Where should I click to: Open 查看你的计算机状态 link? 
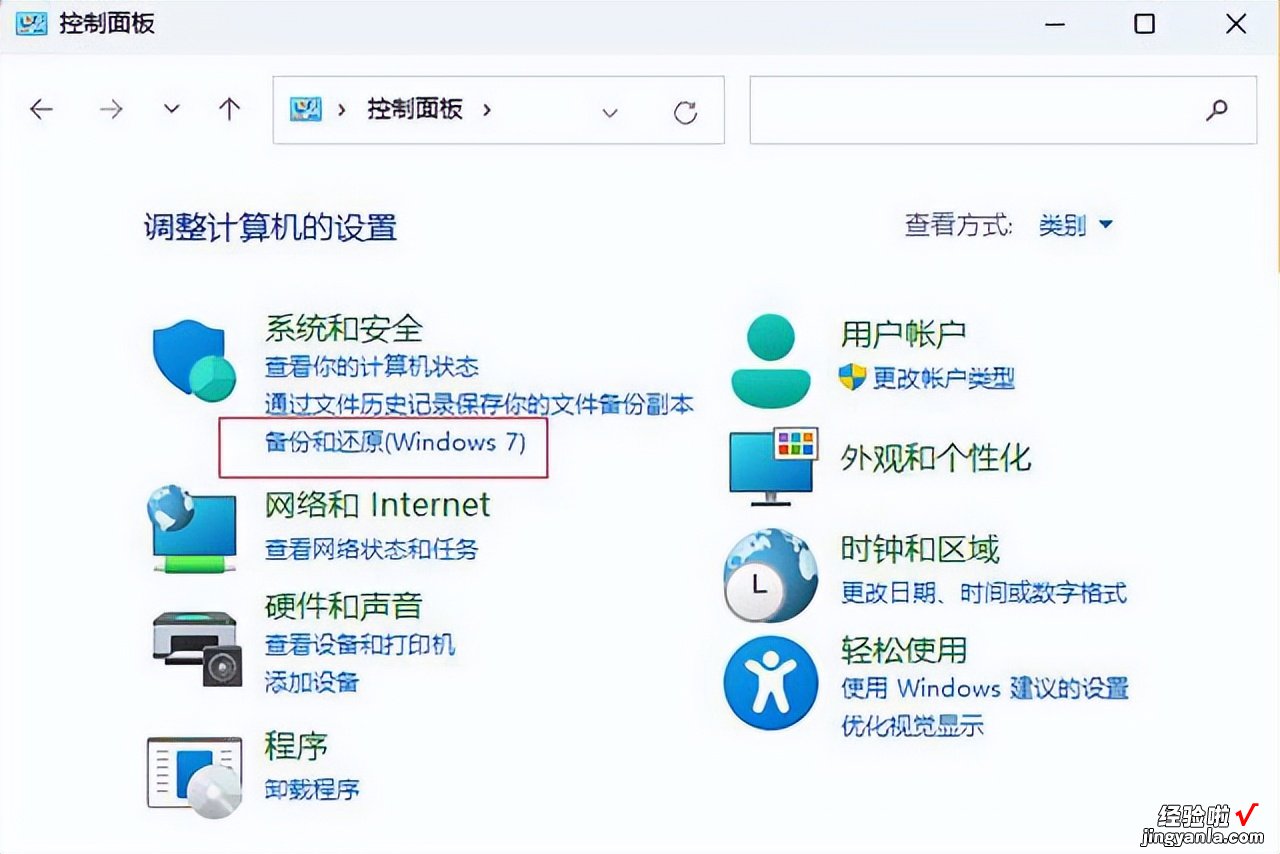click(x=372, y=366)
